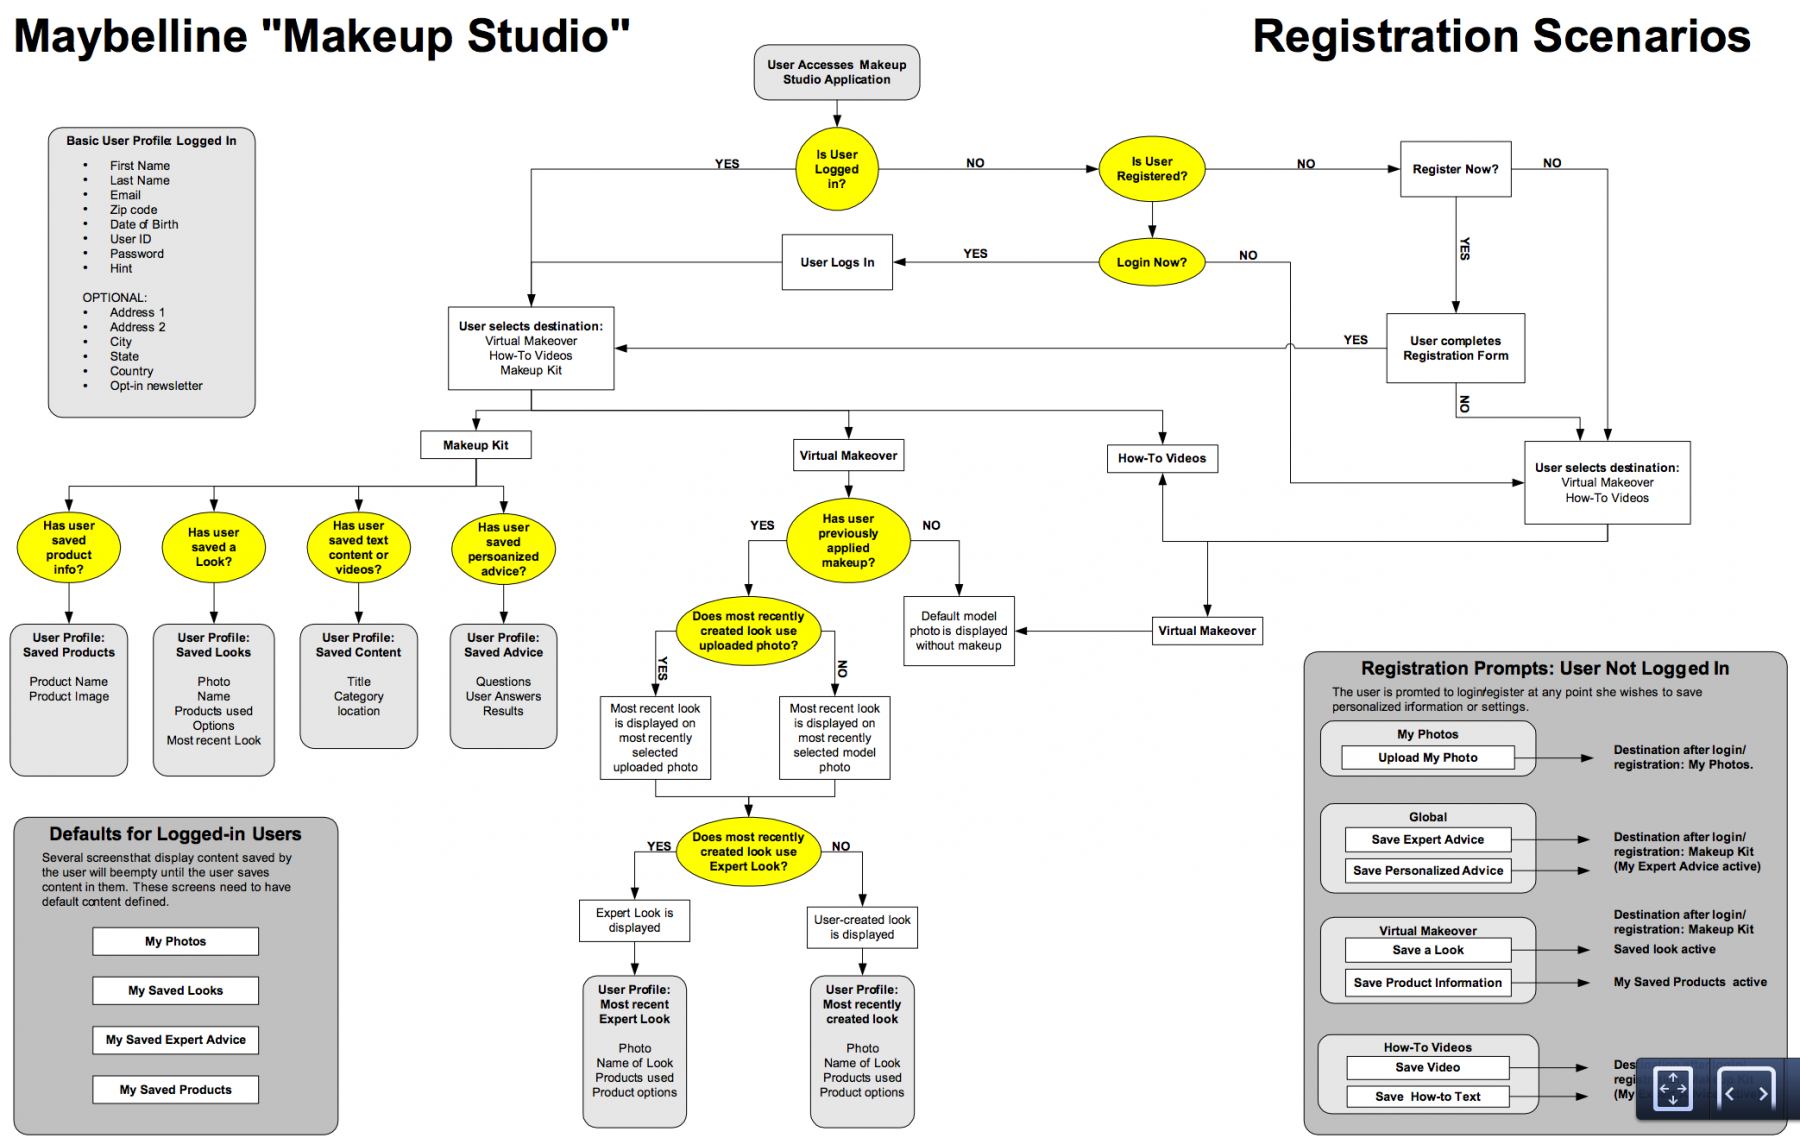The height and width of the screenshot is (1144, 1800).
Task: Click 'User Profile: Saved Looks' box
Action: click(214, 700)
